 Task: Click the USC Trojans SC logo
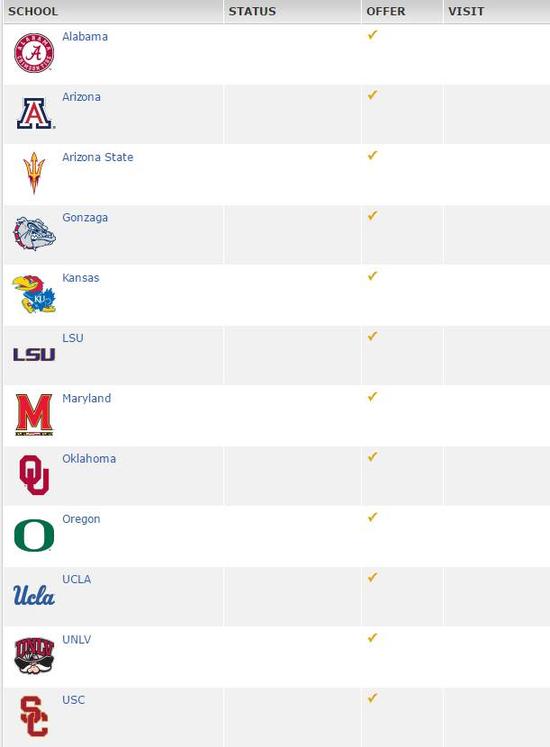point(34,716)
